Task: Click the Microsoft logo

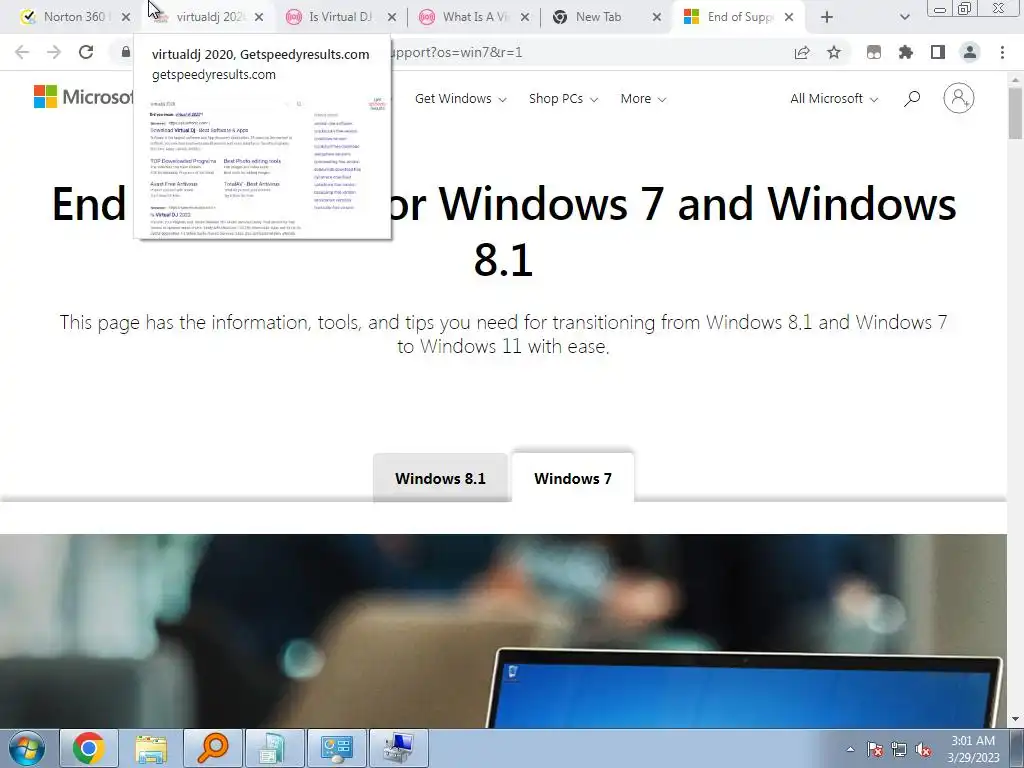Action: tap(83, 97)
